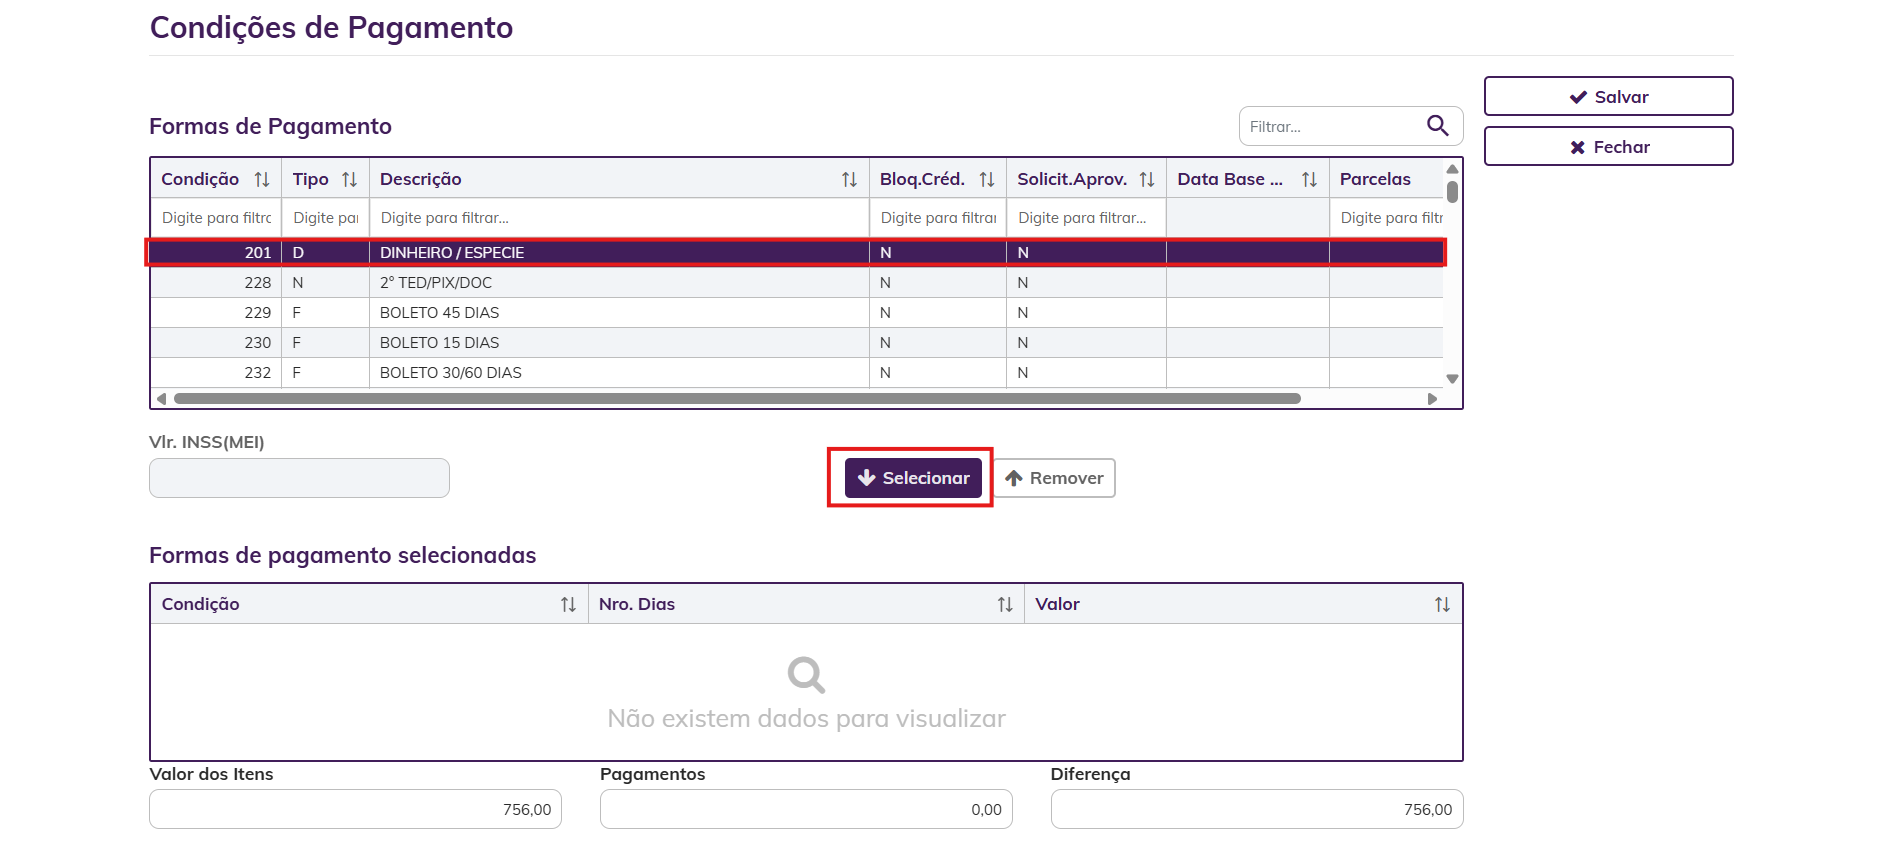Click the Salvar button
1887x848 pixels.
pos(1608,97)
